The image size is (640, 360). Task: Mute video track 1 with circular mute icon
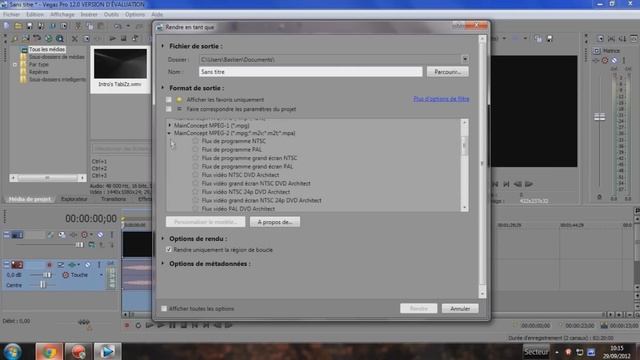(x=100, y=235)
